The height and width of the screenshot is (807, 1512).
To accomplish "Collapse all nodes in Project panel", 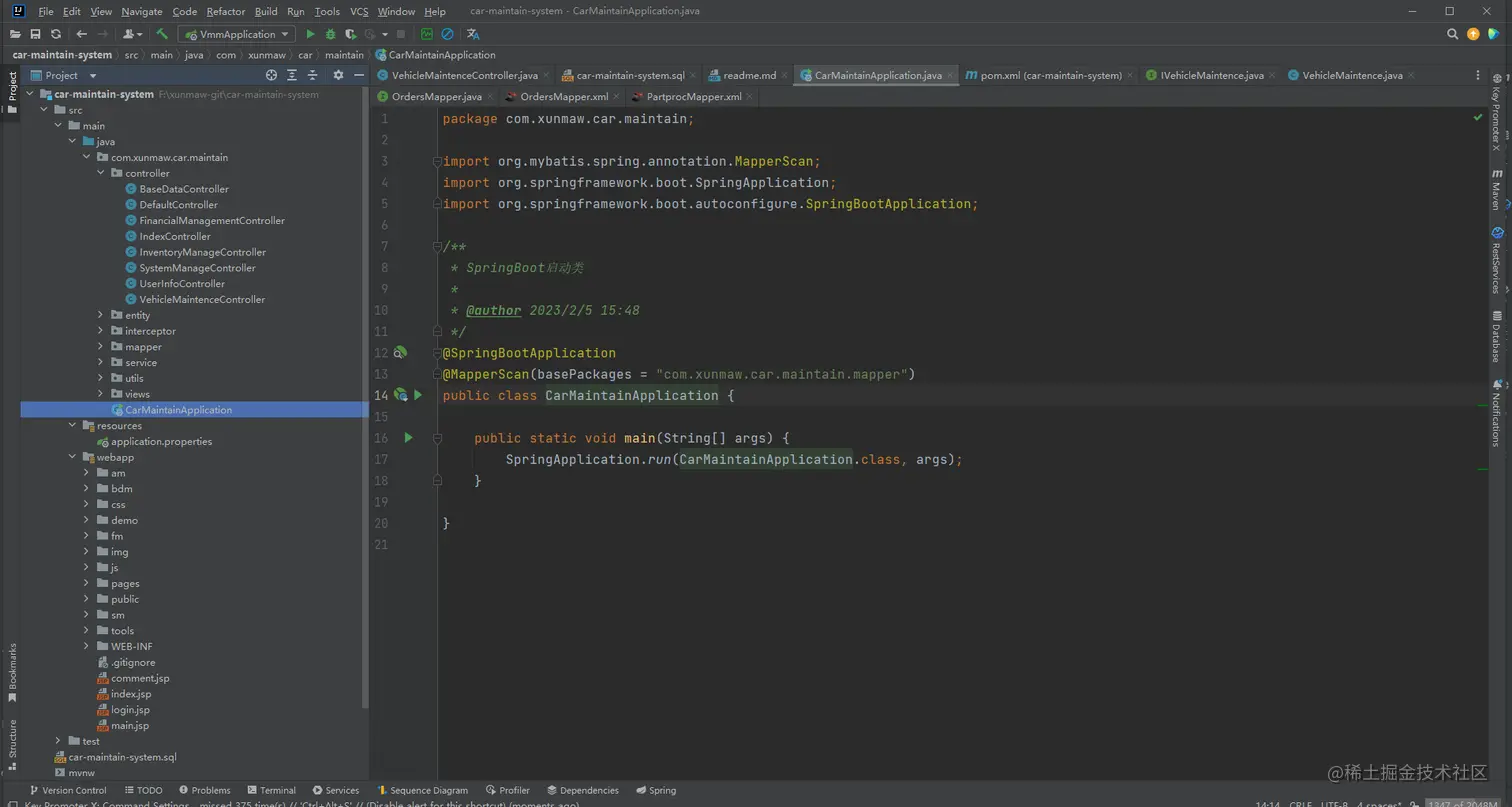I will (x=313, y=75).
